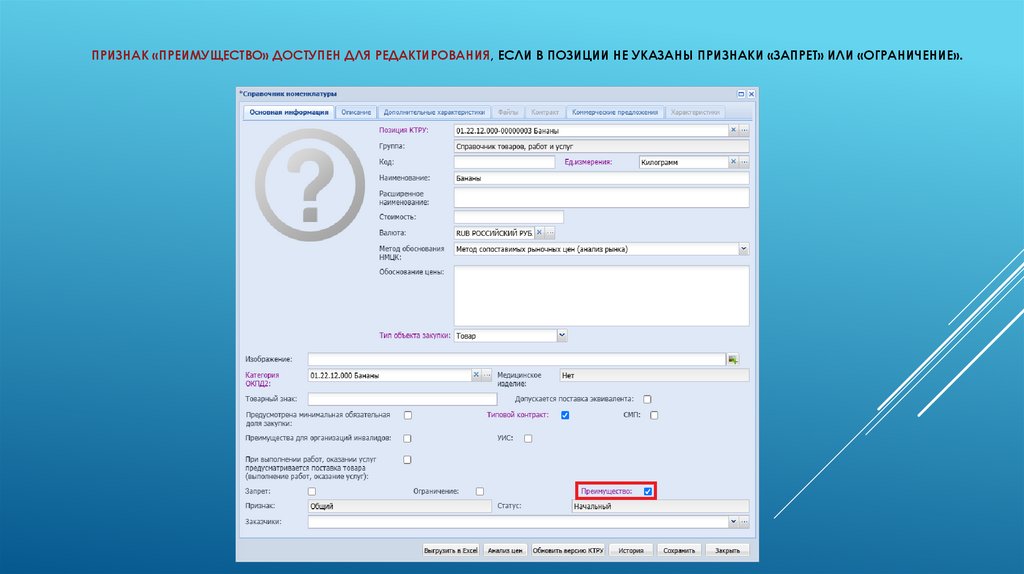Image resolution: width=1024 pixels, height=574 pixels.
Task: Click into Обоснование цены text area
Action: [x=601, y=296]
